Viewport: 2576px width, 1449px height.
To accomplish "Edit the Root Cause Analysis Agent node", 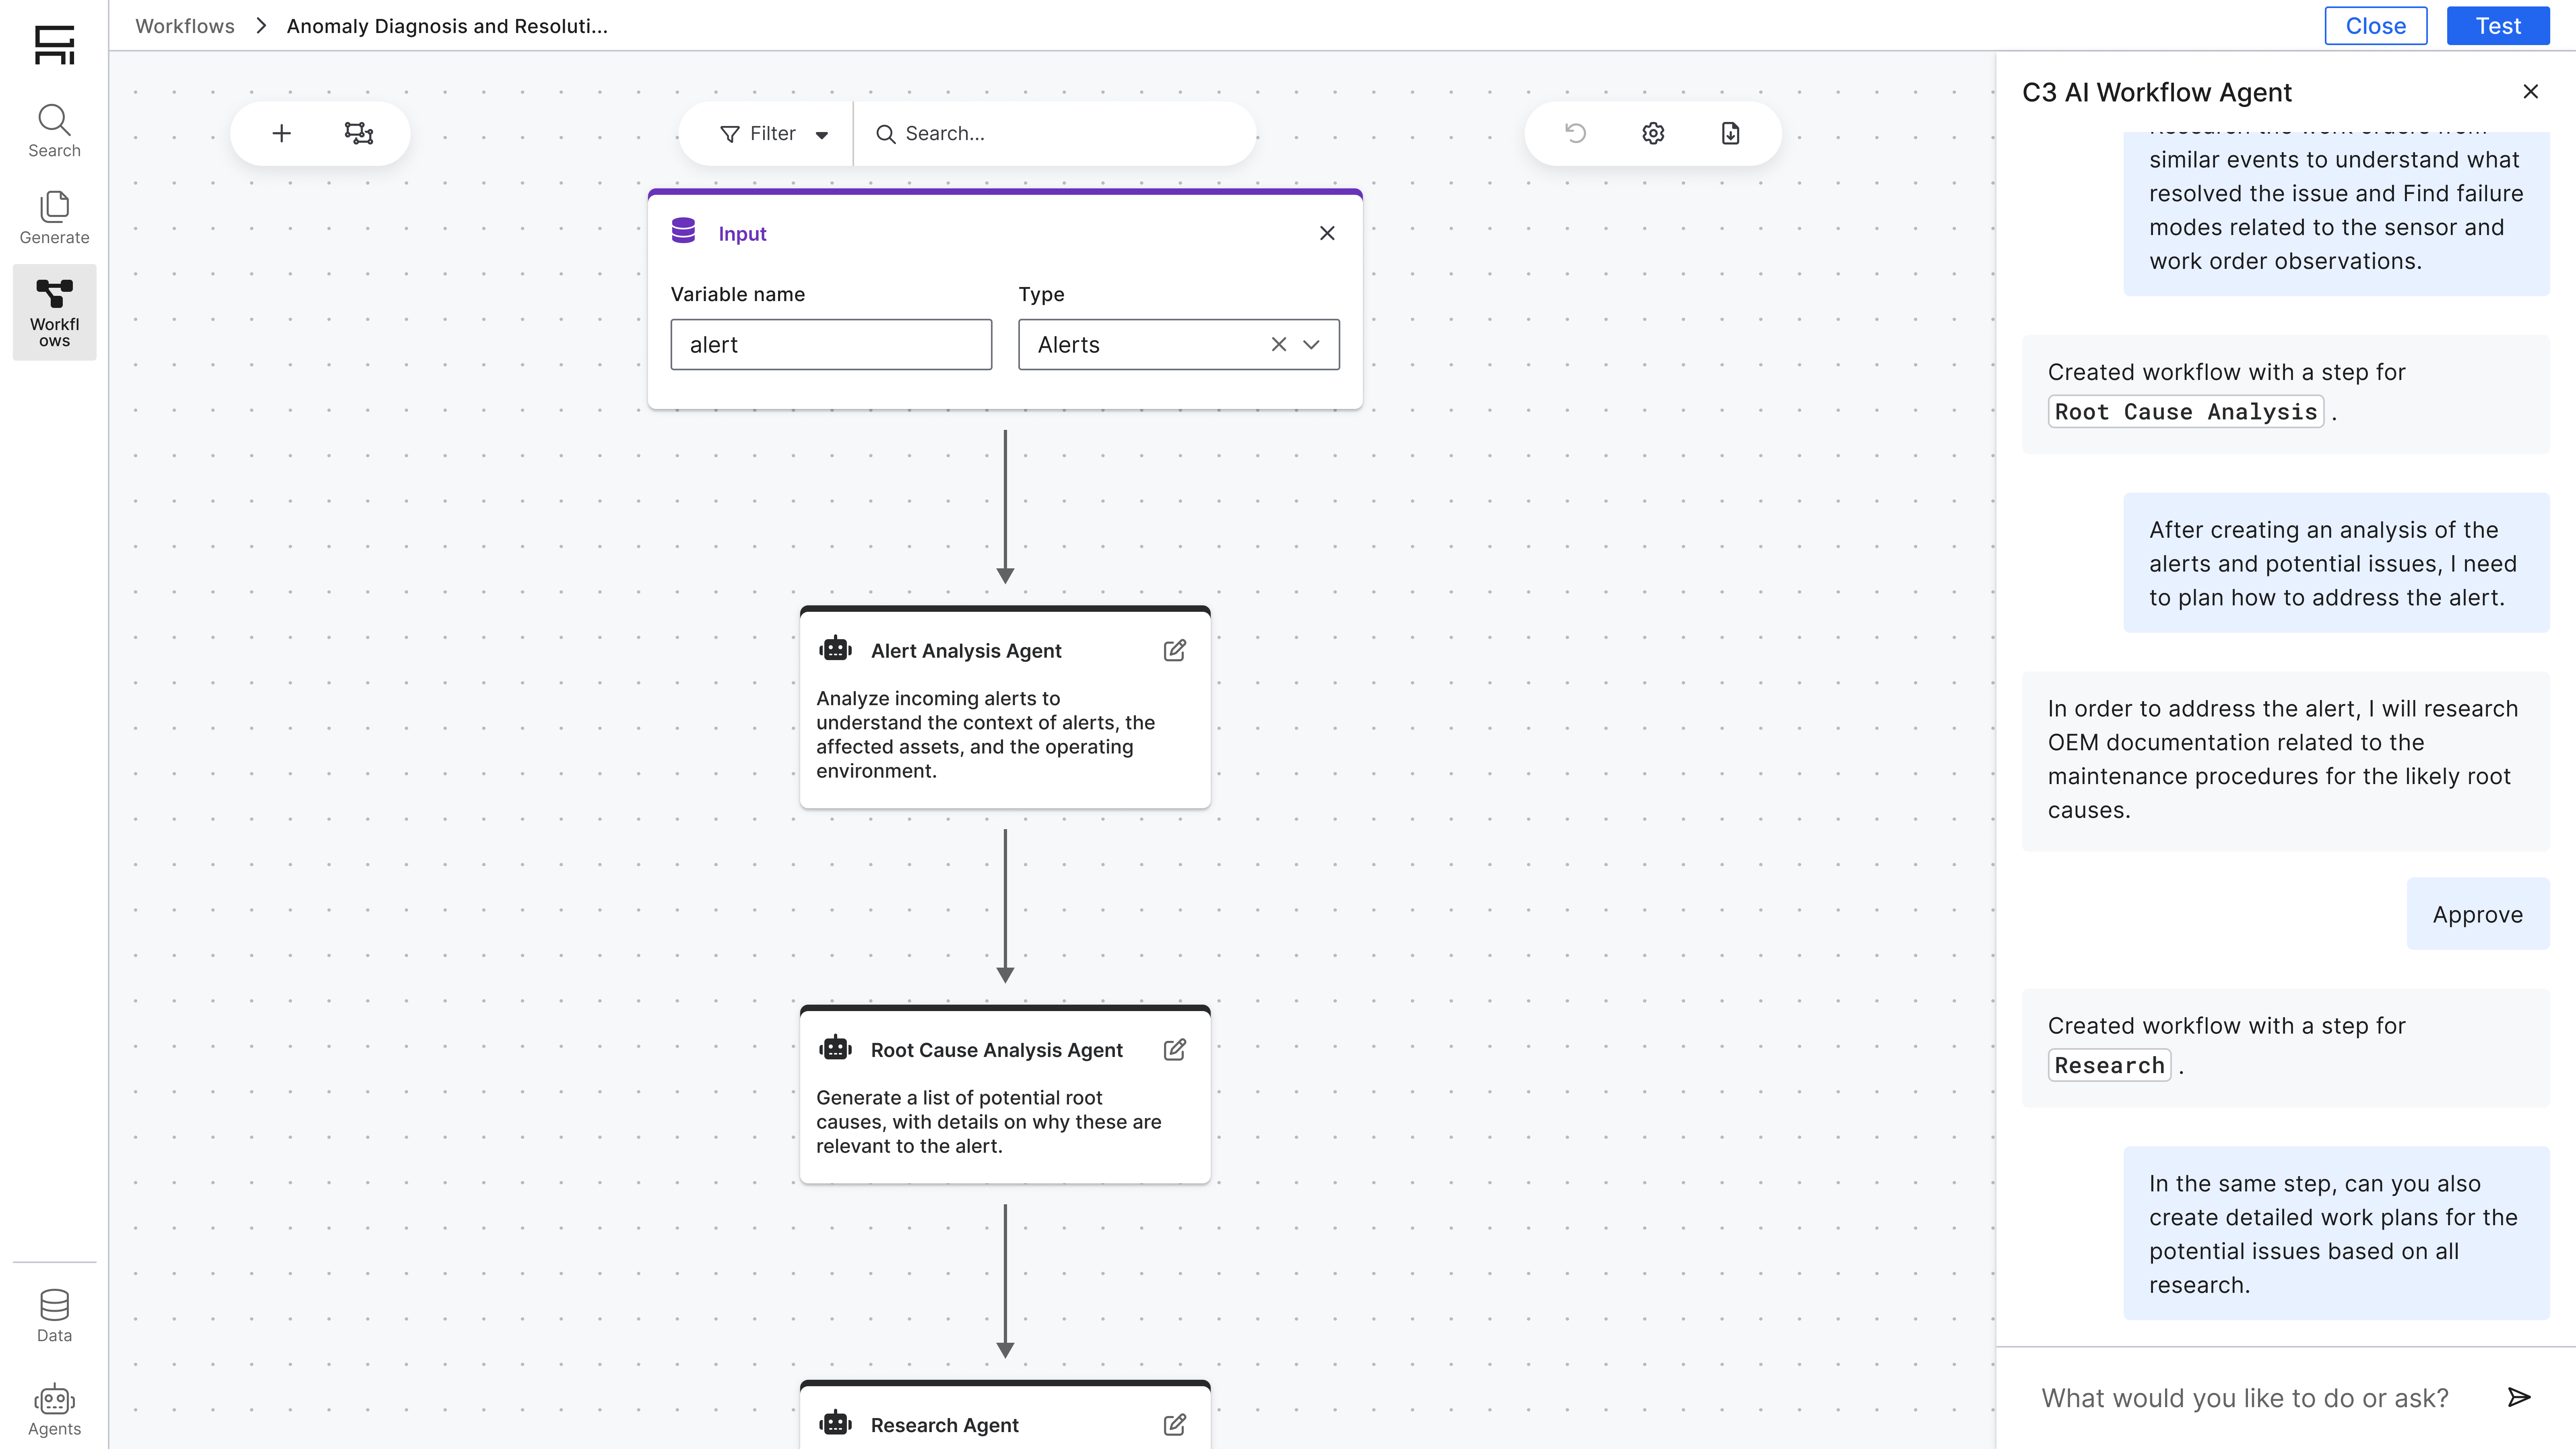I will [x=1175, y=1050].
